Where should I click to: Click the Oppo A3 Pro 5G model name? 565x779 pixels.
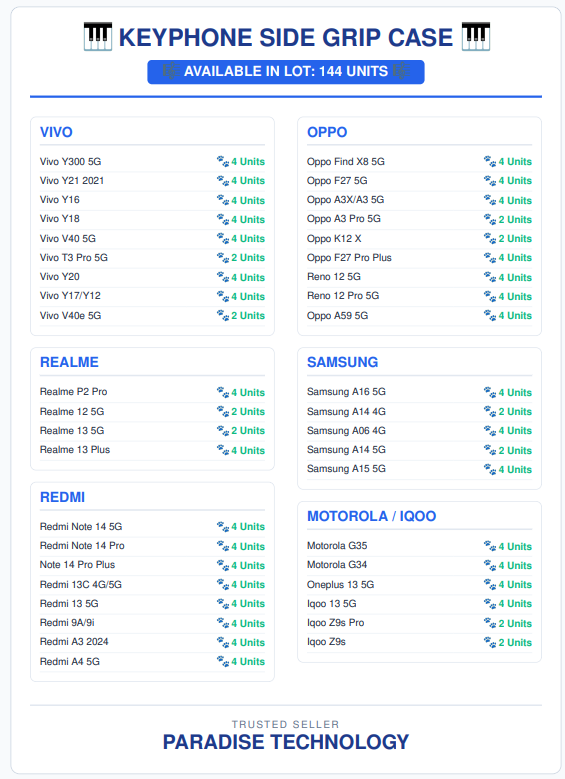(x=344, y=219)
